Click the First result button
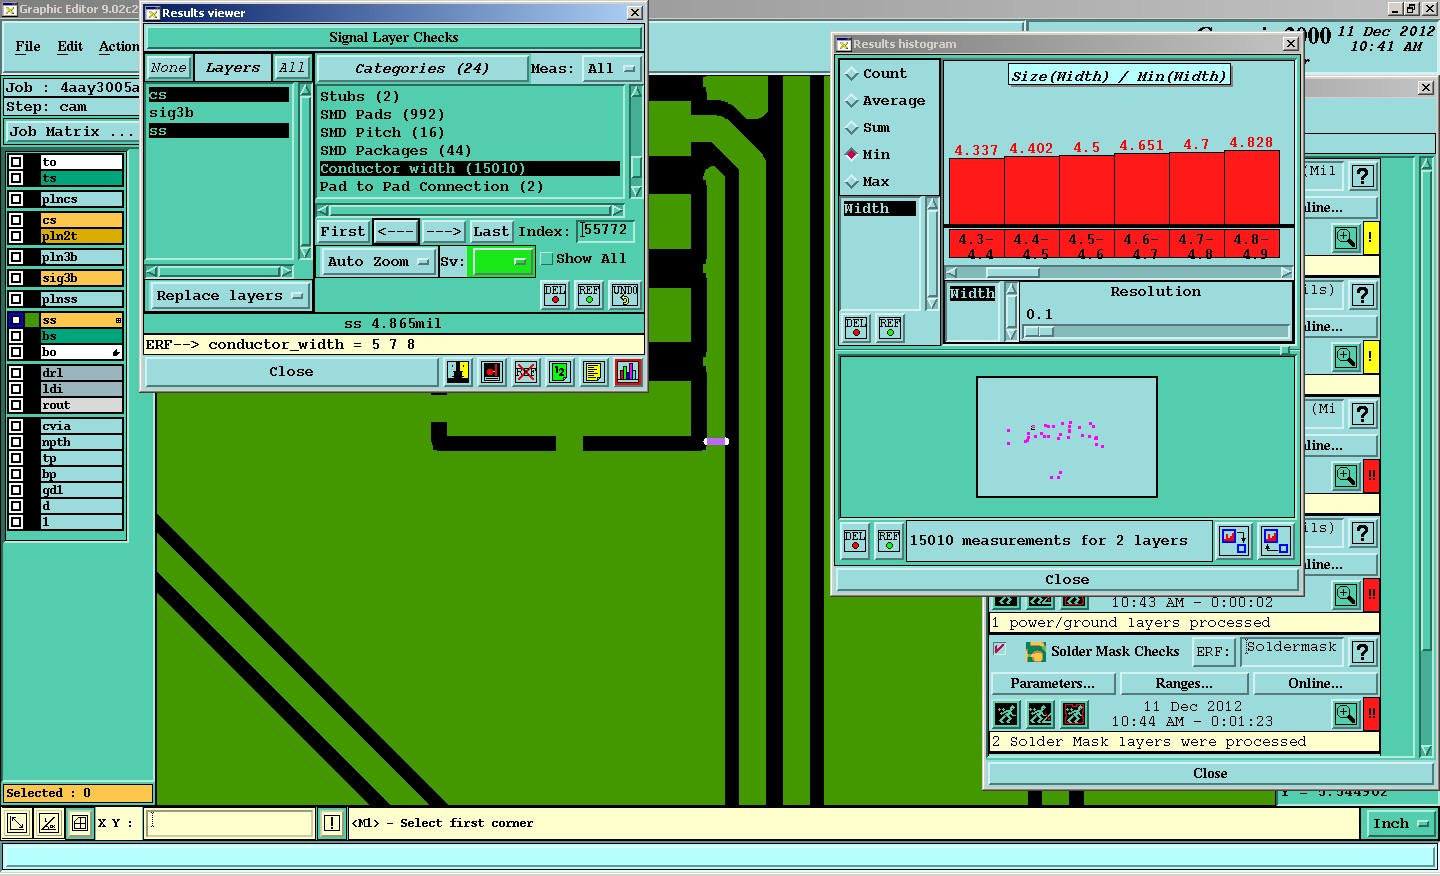 343,232
